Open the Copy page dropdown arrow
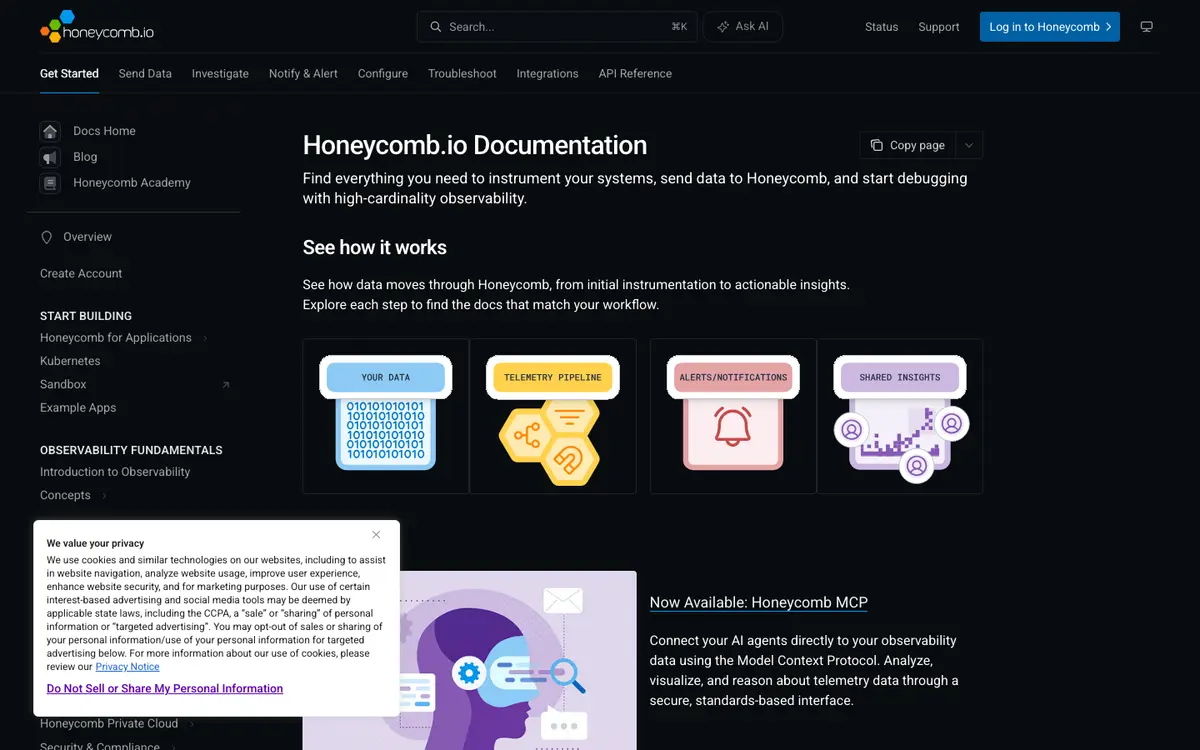Image resolution: width=1200 pixels, height=750 pixels. coord(969,145)
